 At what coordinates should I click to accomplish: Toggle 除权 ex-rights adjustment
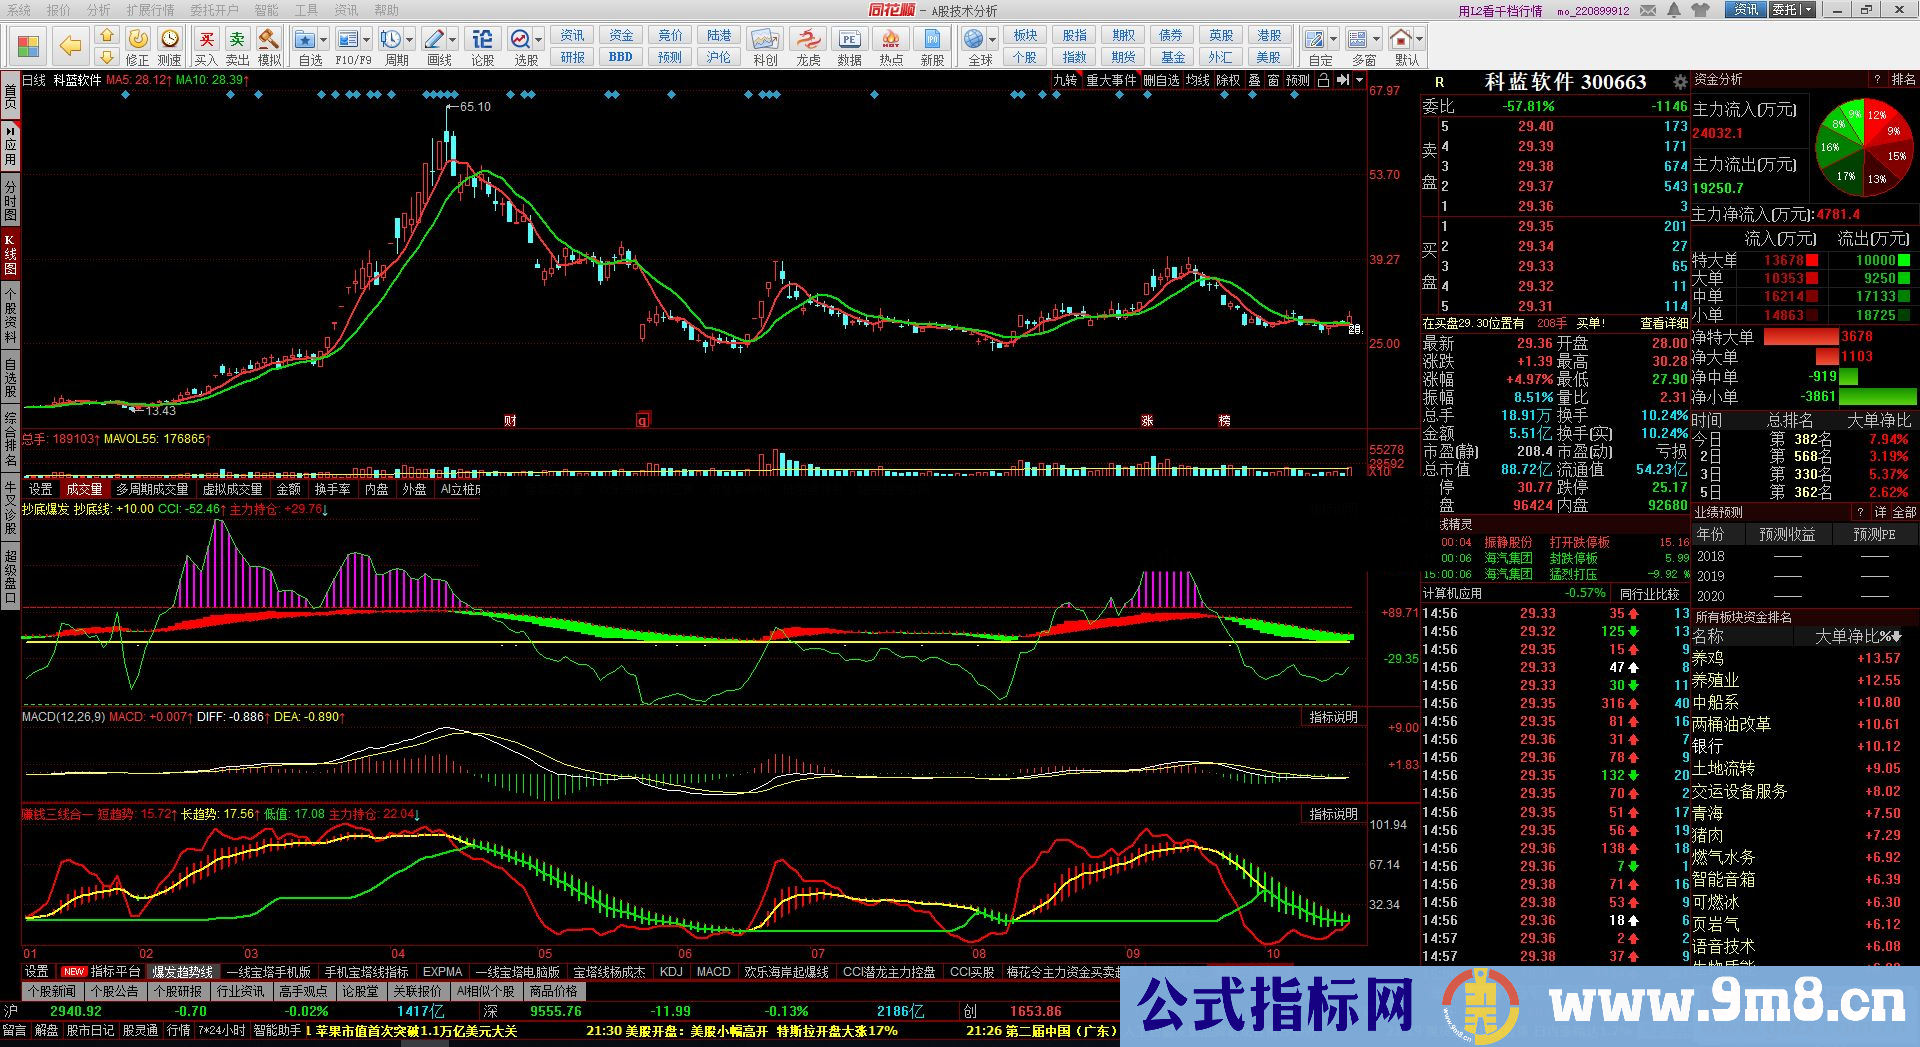(1229, 80)
